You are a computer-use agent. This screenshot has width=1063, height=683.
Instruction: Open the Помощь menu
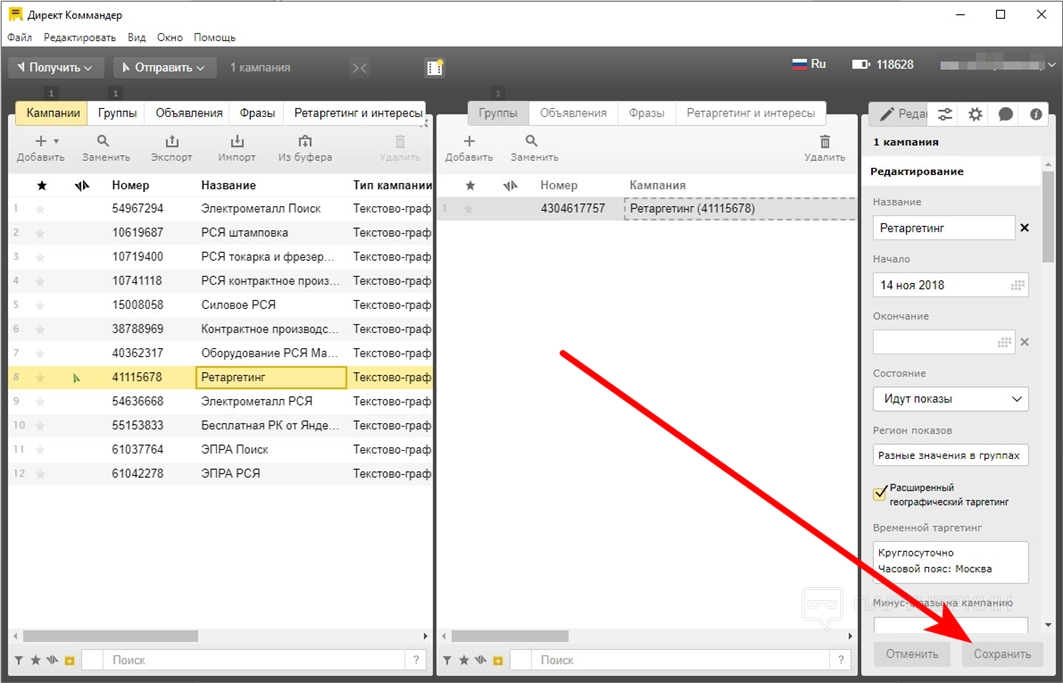click(214, 37)
